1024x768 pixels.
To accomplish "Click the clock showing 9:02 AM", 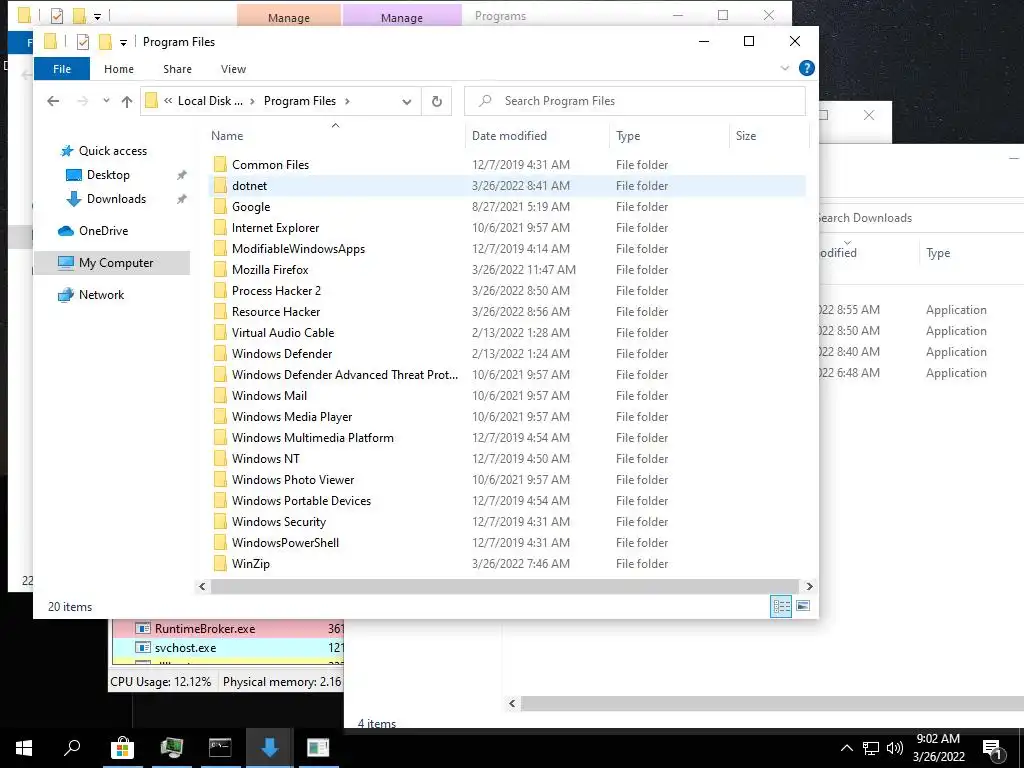I will click(938, 748).
